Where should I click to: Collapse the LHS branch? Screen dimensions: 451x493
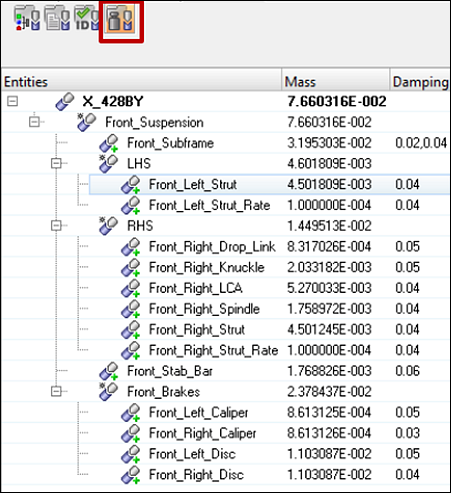coord(56,163)
